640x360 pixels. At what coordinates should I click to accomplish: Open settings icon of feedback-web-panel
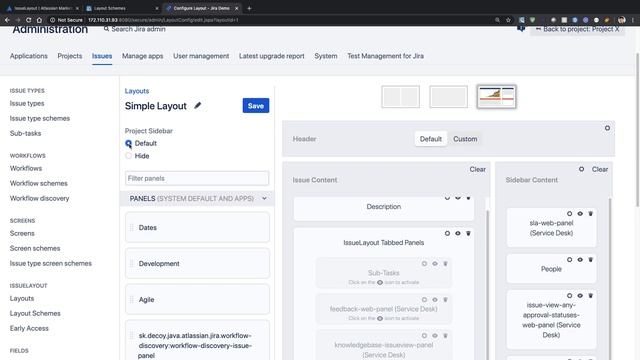pyautogui.click(x=424, y=300)
